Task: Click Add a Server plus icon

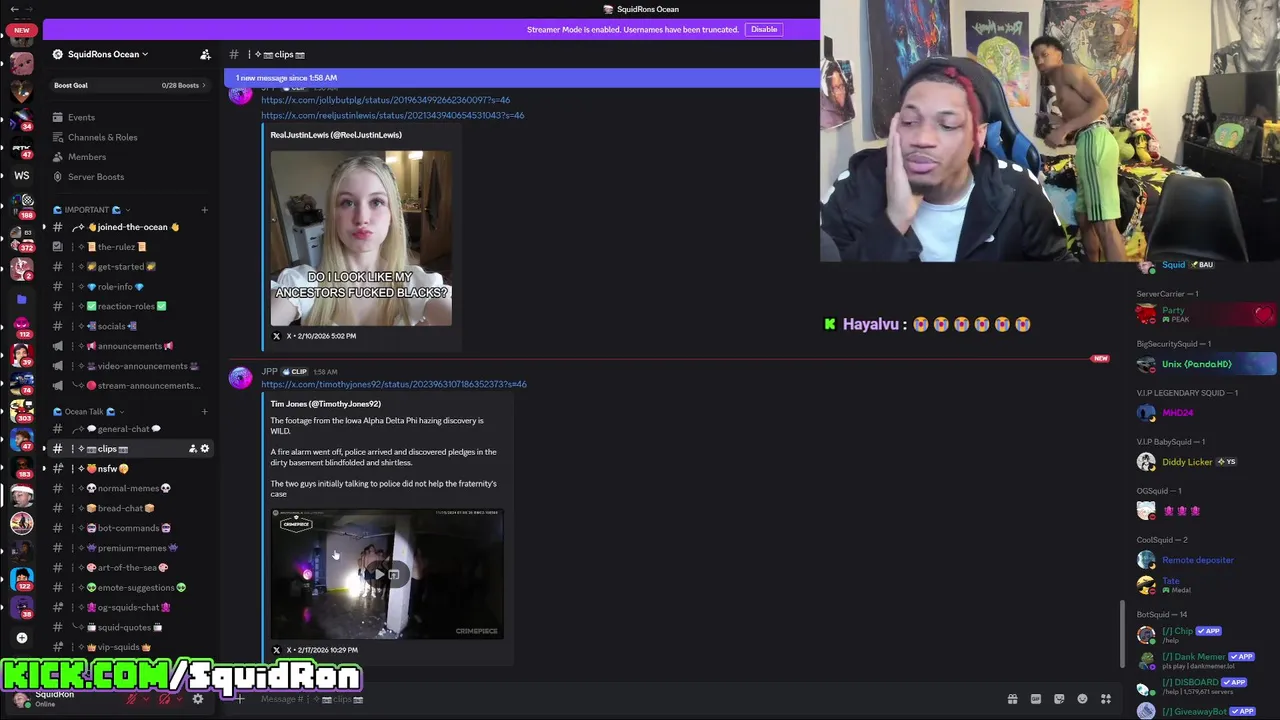Action: [x=22, y=637]
